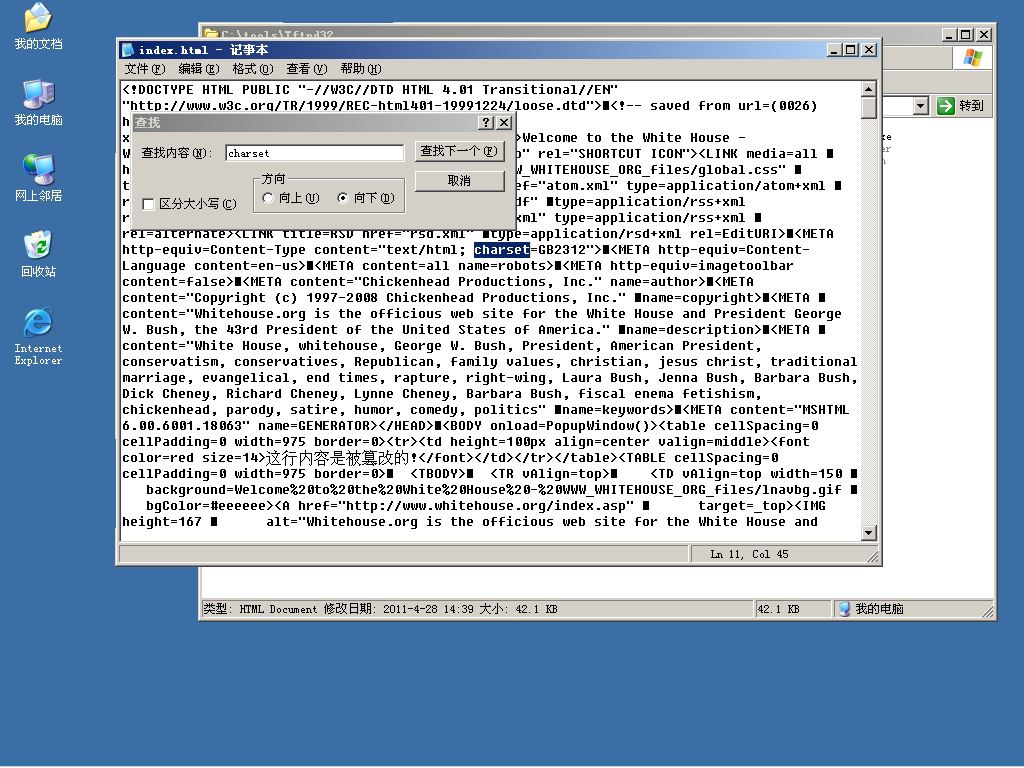Click the Windows flag logo in Explorer

pyautogui.click(x=972, y=58)
